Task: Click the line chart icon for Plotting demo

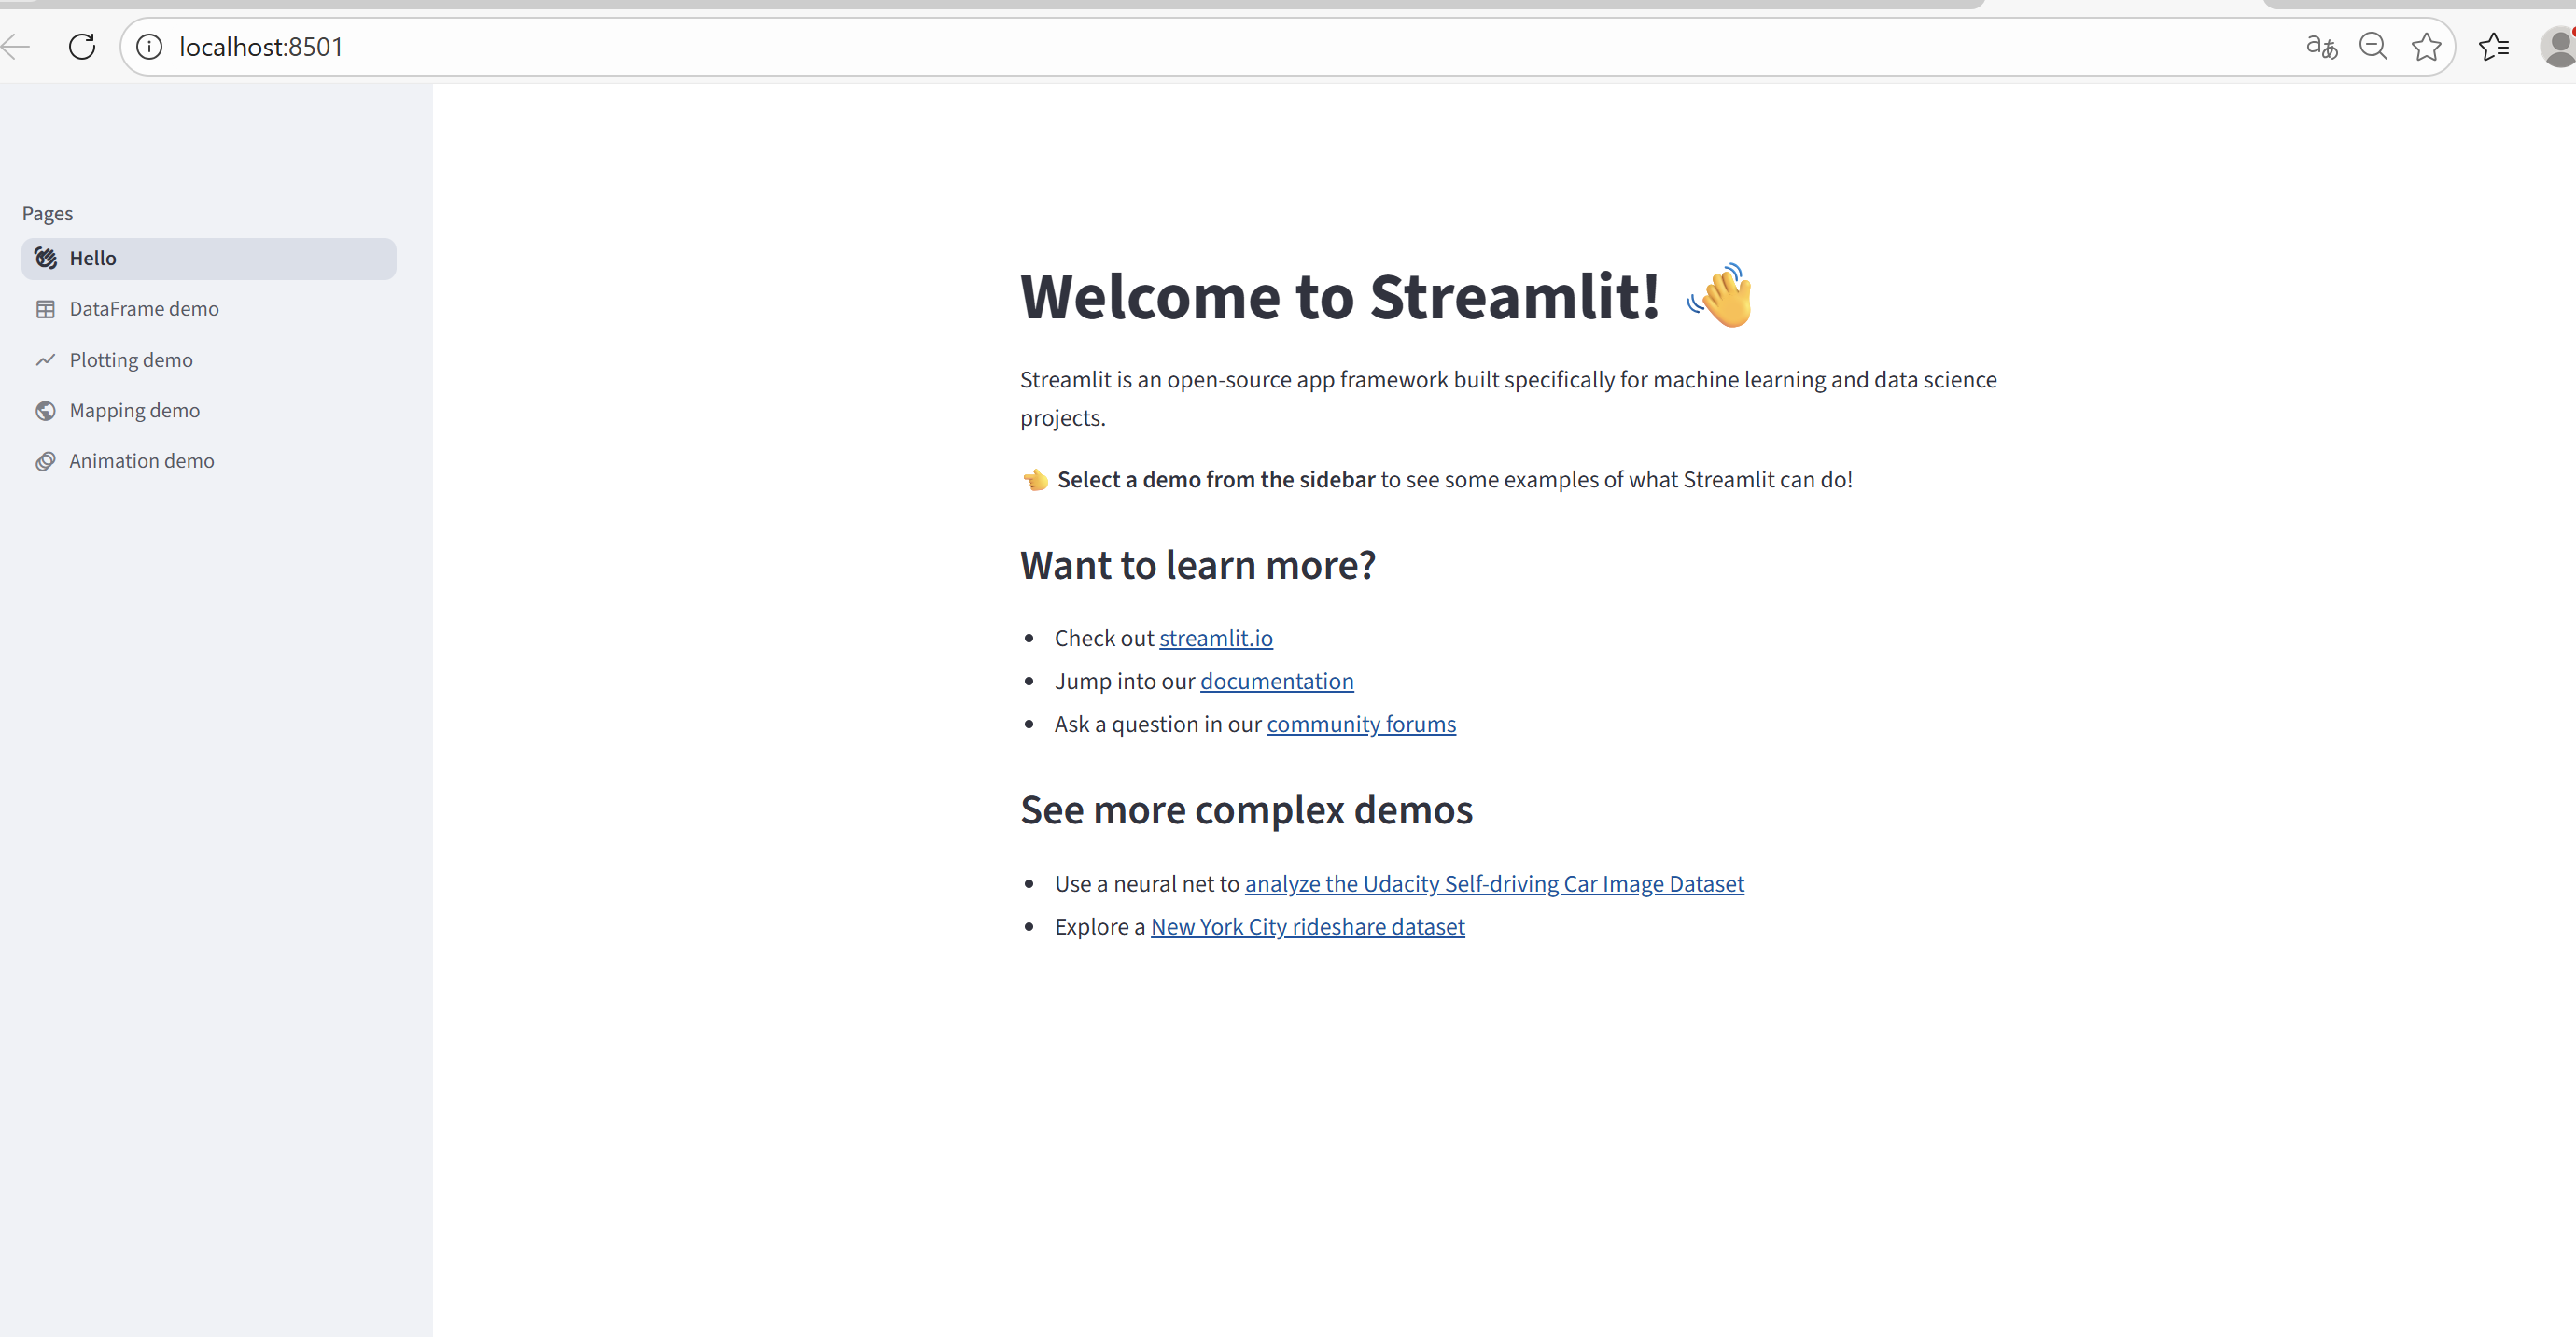Action: (x=46, y=360)
